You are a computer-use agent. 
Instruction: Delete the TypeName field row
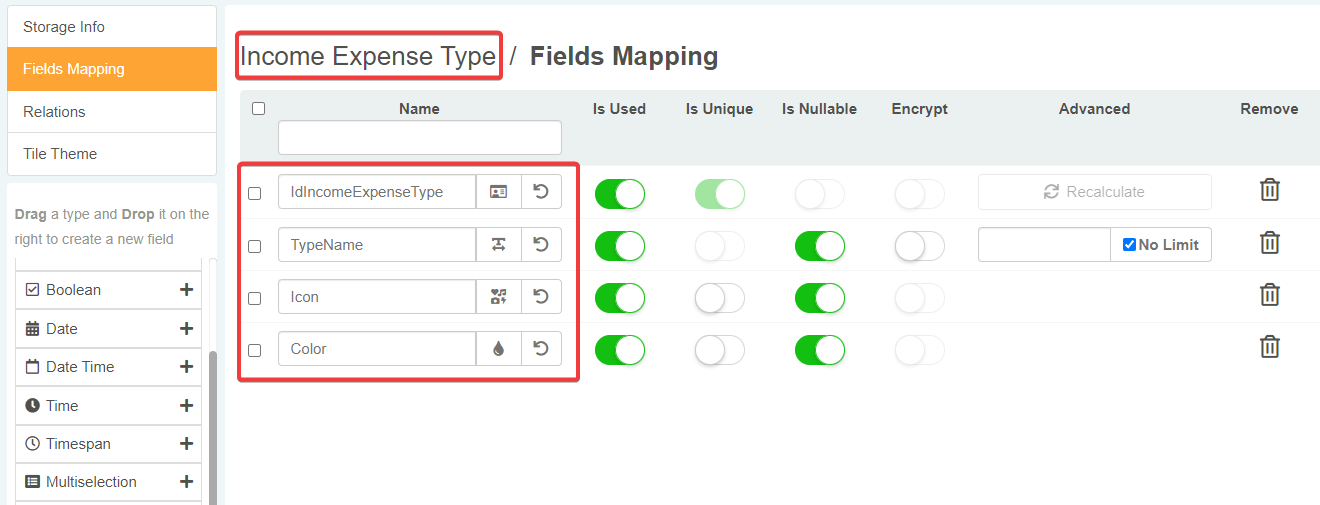[1269, 242]
